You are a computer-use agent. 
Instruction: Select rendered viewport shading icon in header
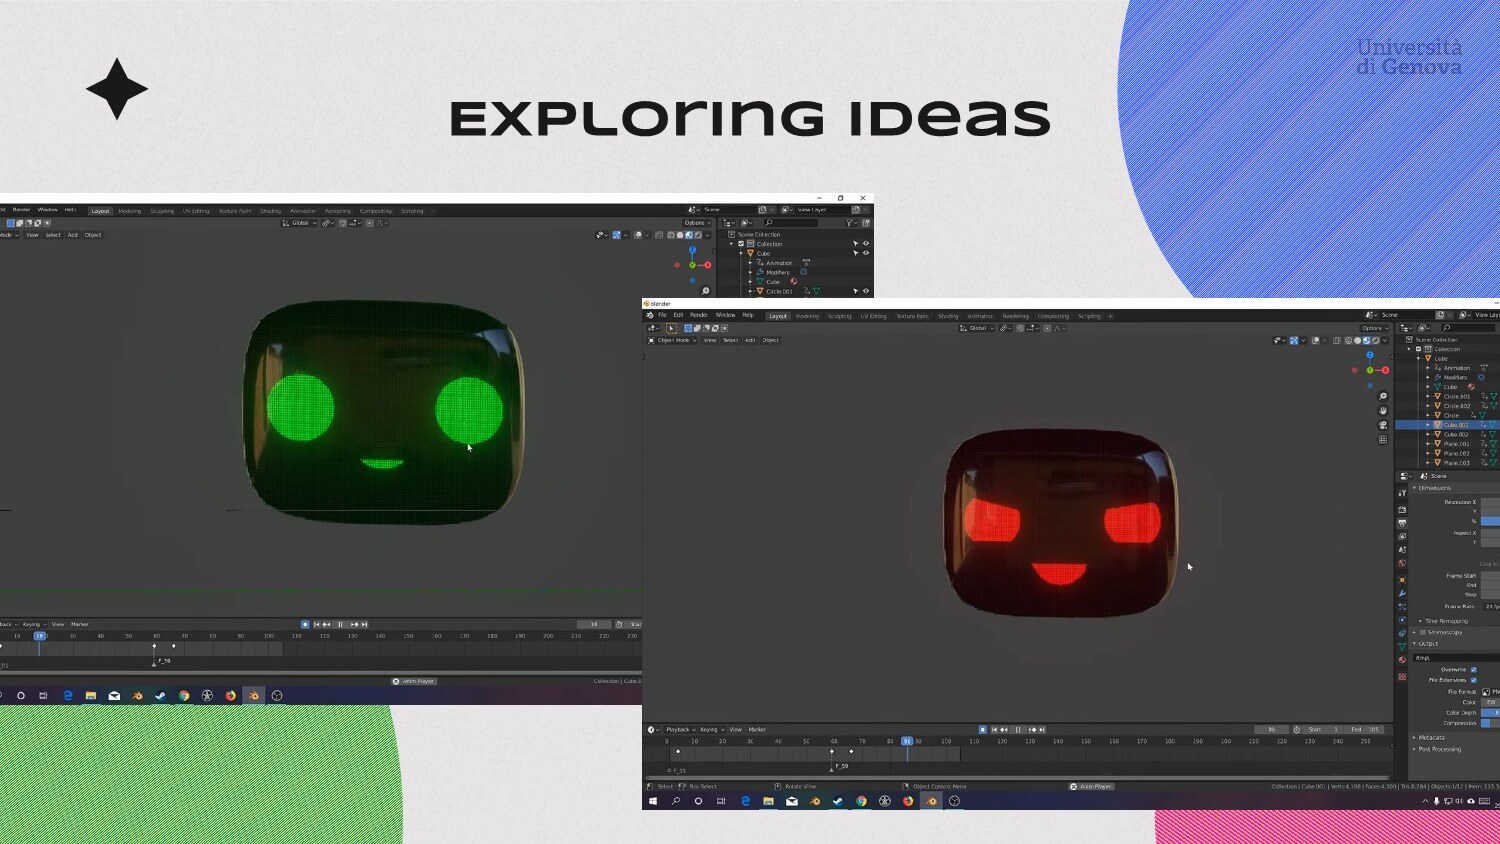point(1376,341)
